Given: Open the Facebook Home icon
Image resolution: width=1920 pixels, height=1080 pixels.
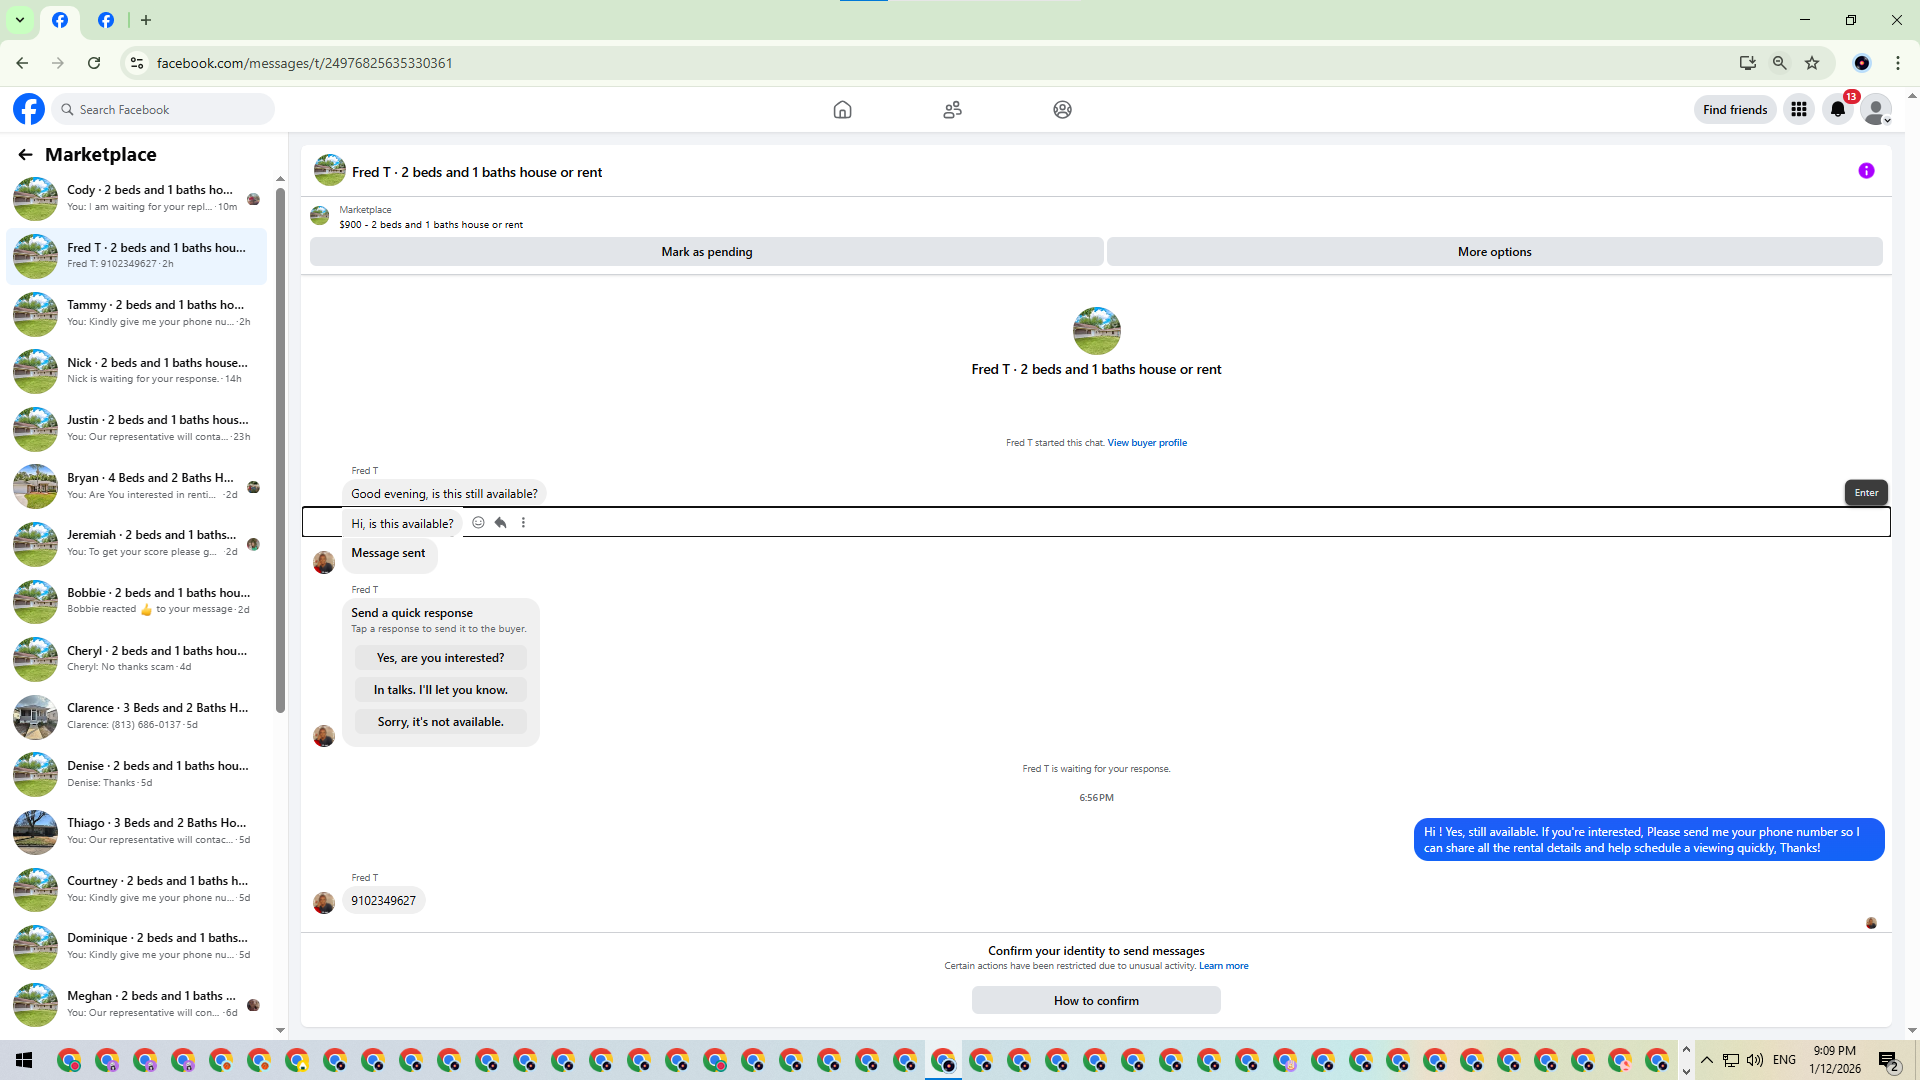Looking at the screenshot, I should [842, 110].
